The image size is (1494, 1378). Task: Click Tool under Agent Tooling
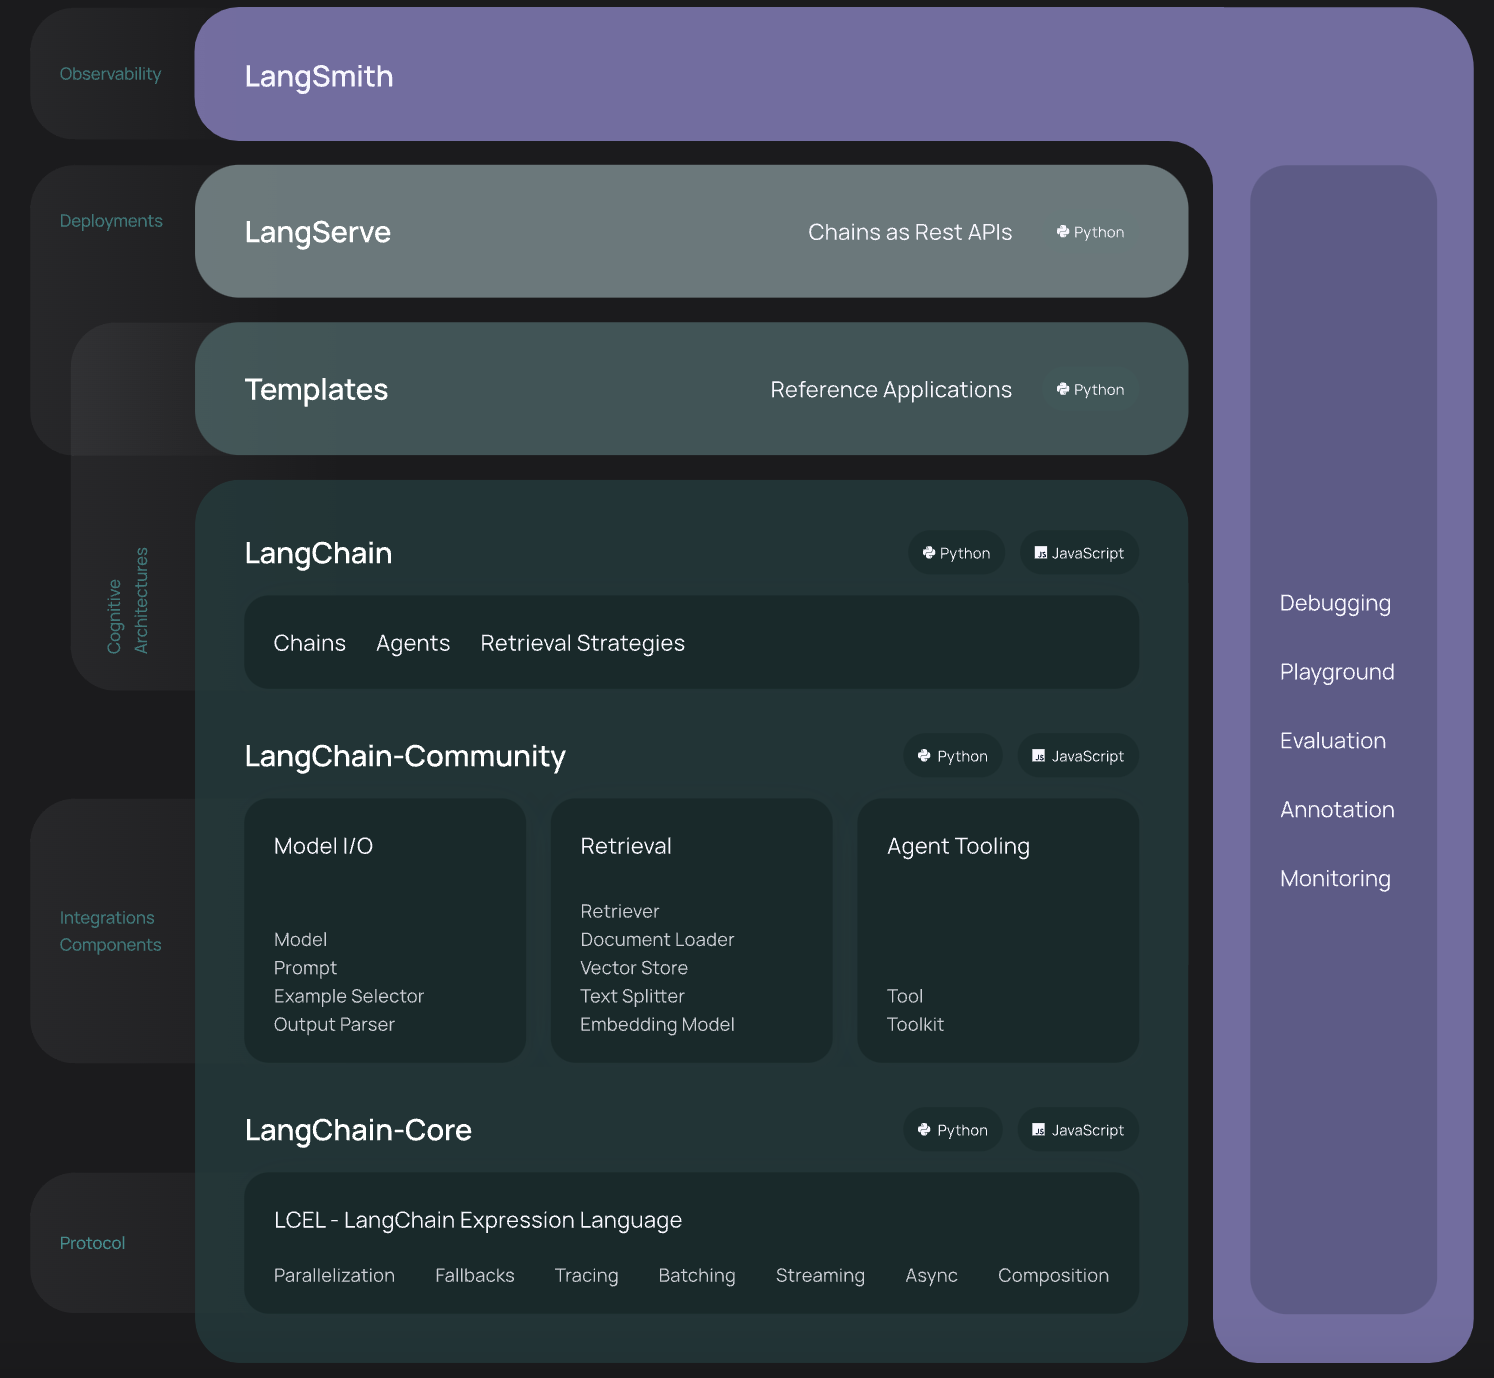coord(905,996)
